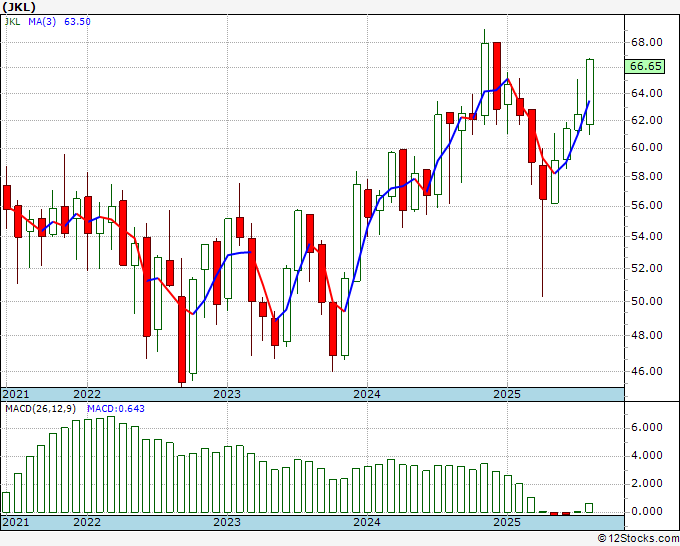Screen dimensions: 680x546
Task: Click the 48.00 price axis label
Action: 647,335
